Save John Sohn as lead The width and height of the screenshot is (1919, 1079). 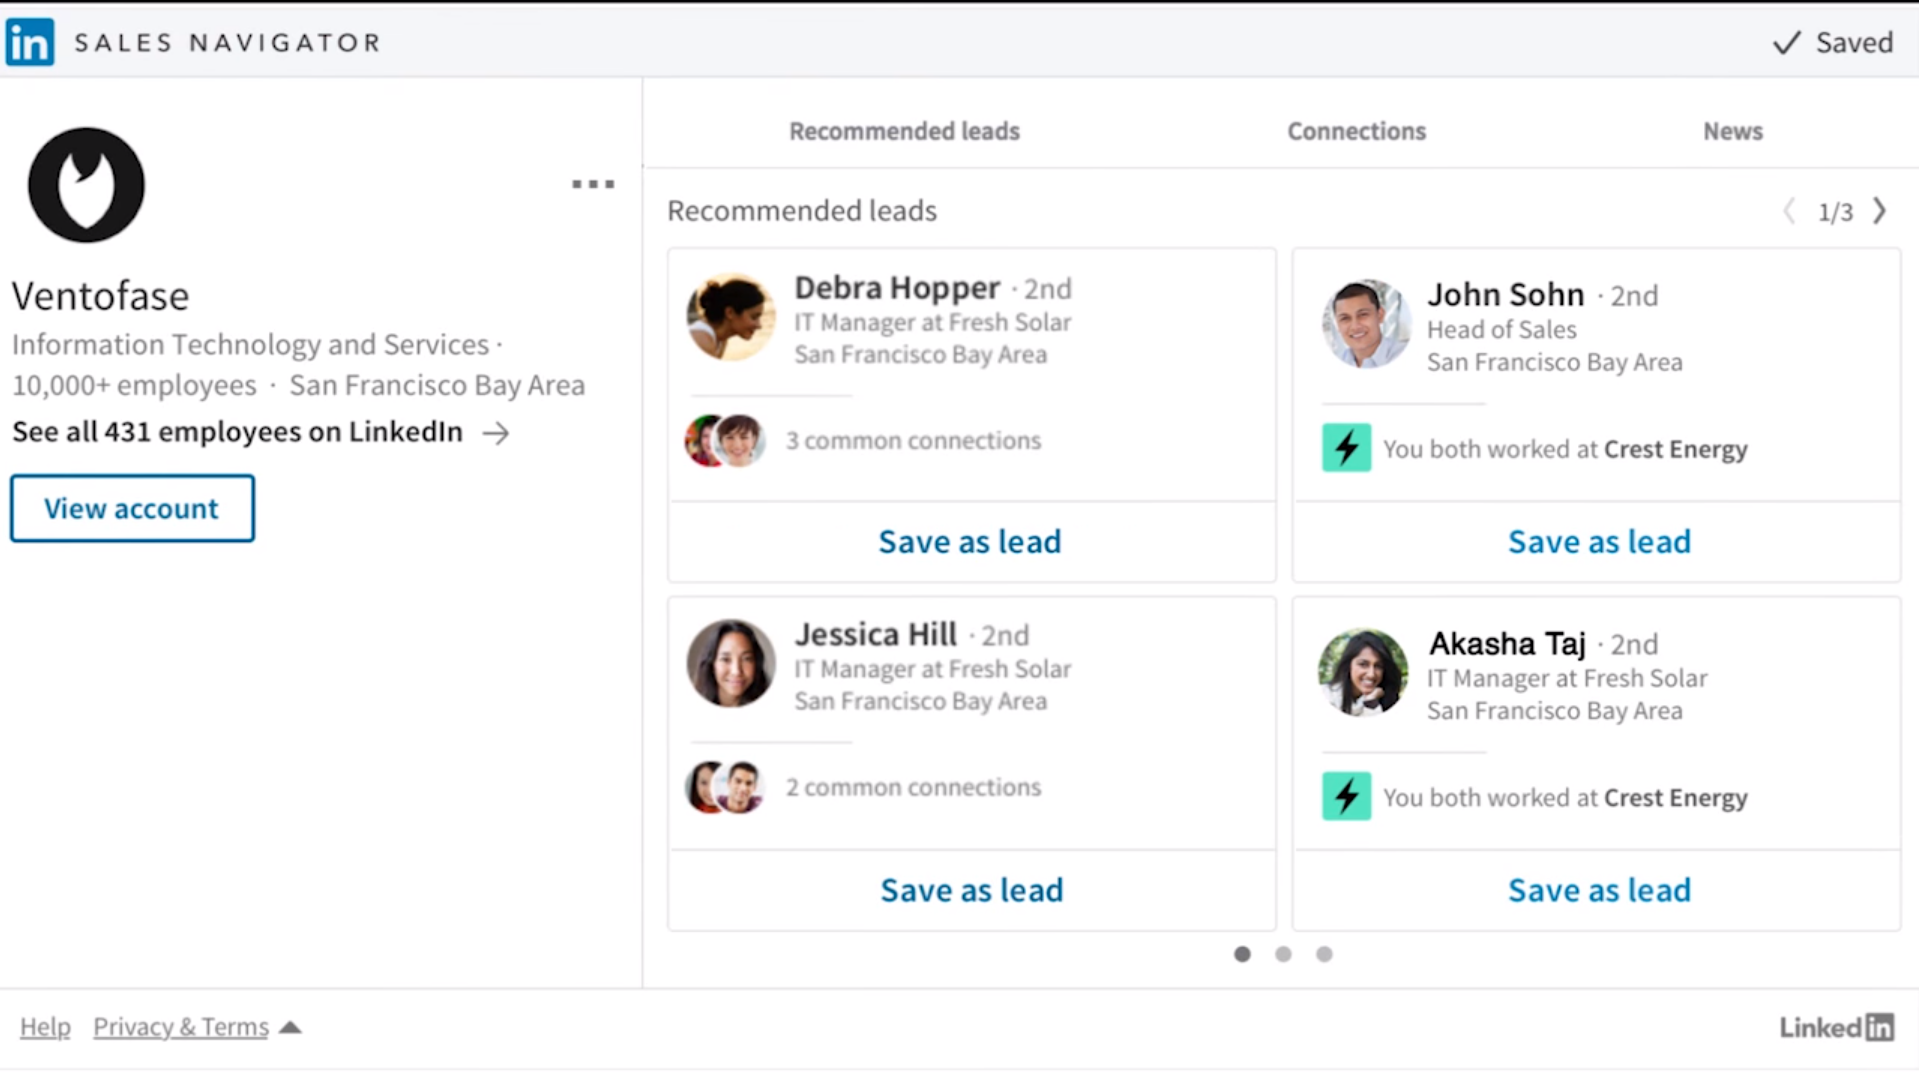(x=1599, y=541)
